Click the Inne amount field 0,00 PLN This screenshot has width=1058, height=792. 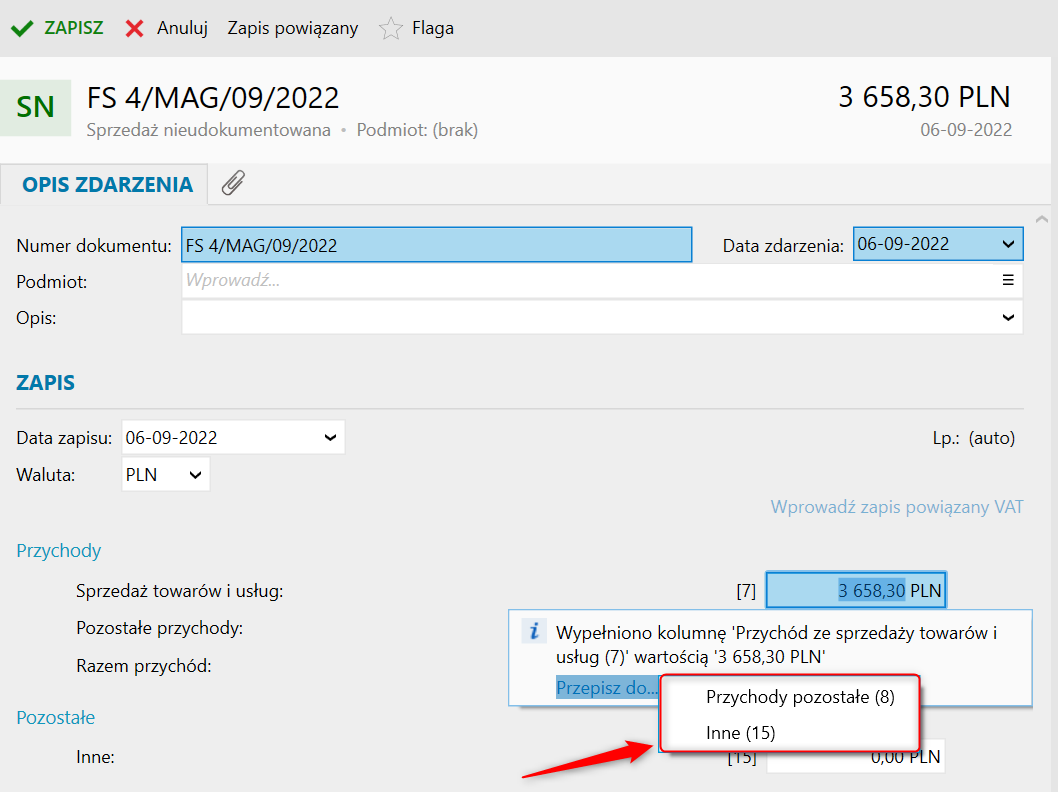click(x=856, y=757)
